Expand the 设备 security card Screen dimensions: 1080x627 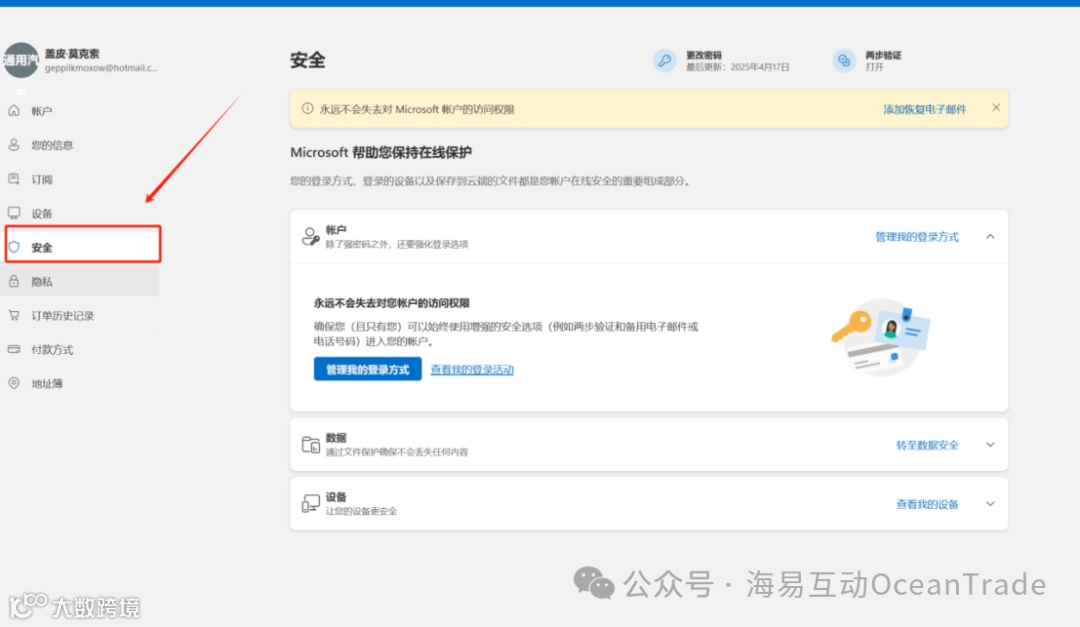(990, 504)
